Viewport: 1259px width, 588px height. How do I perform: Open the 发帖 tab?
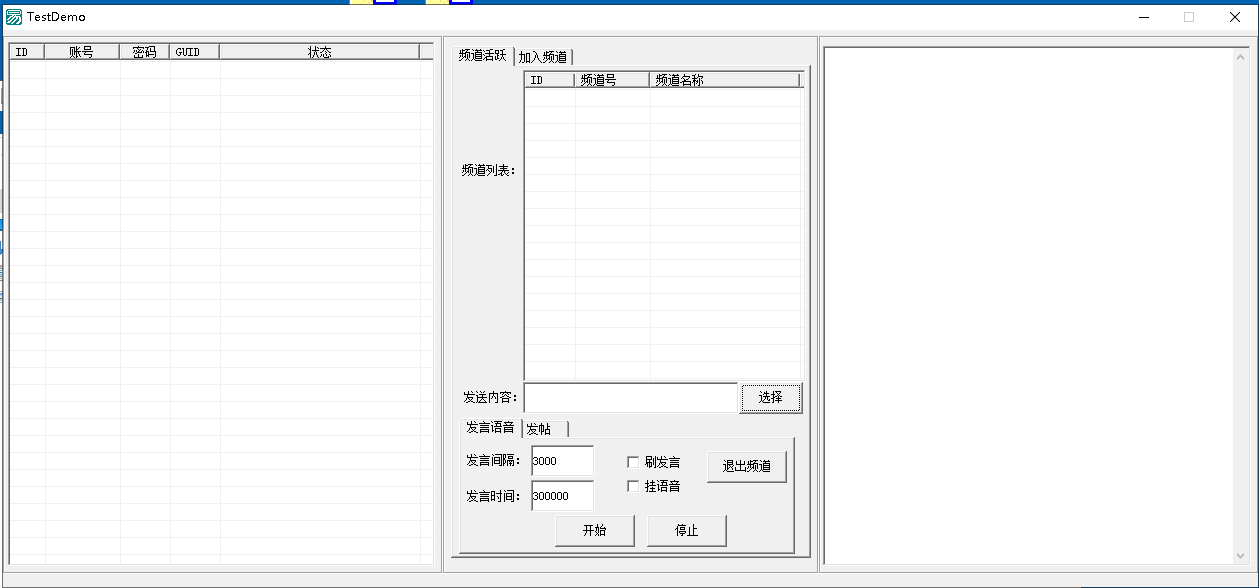click(539, 429)
